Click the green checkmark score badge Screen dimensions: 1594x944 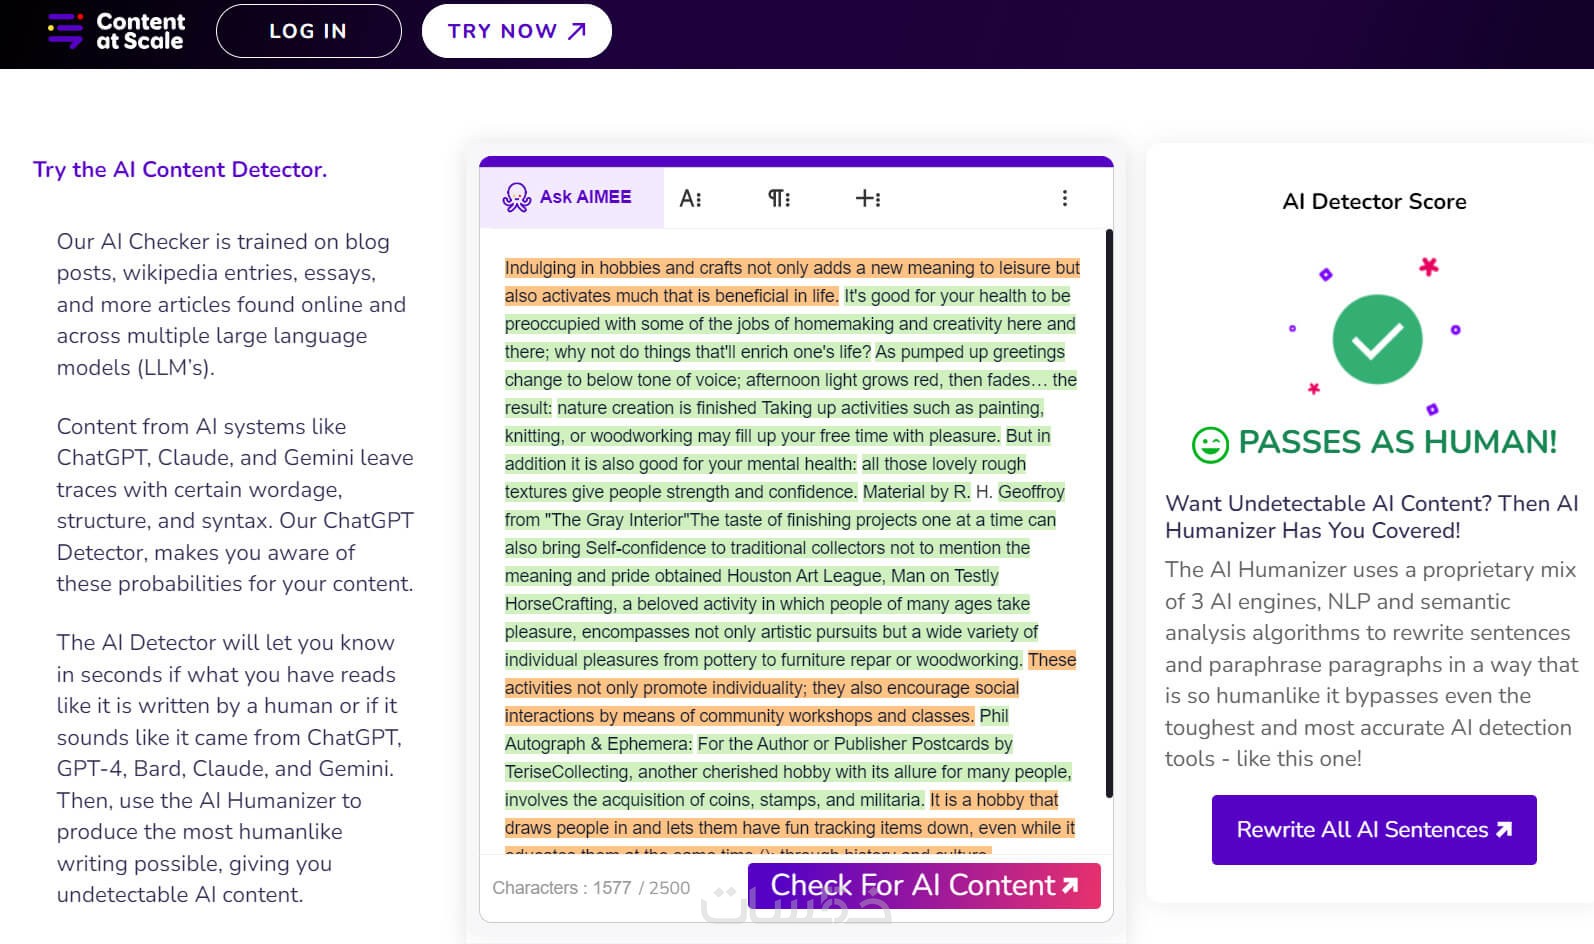[x=1377, y=339]
